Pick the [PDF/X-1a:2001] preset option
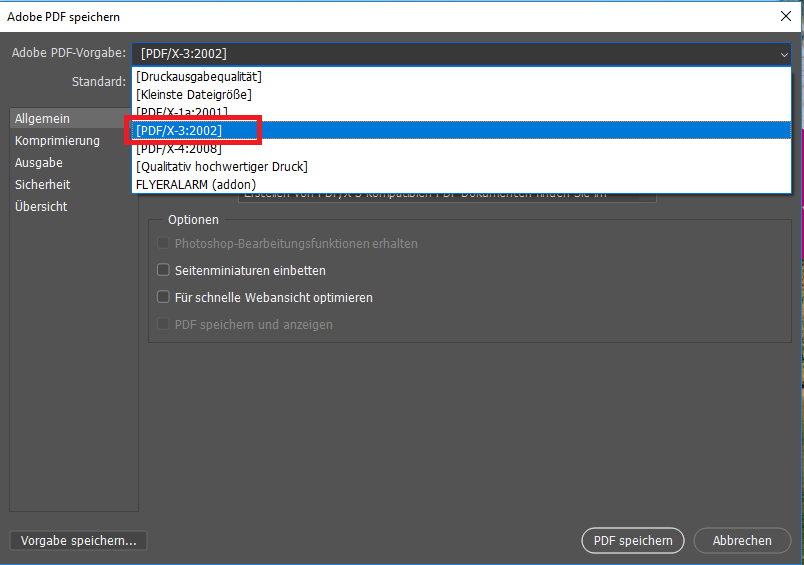 click(181, 112)
